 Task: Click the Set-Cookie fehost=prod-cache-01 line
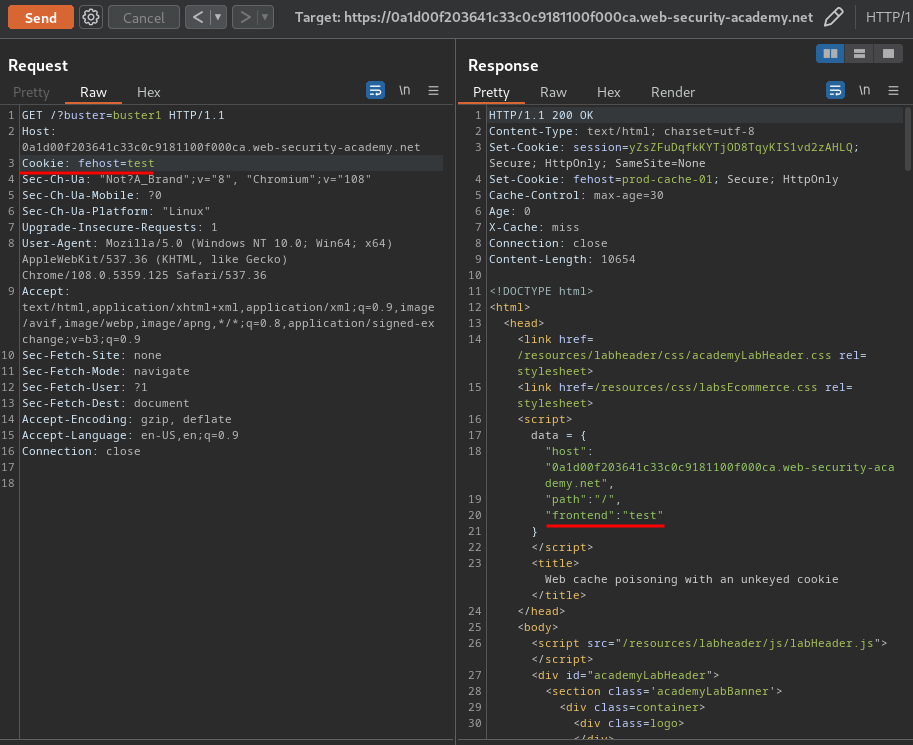pos(663,179)
